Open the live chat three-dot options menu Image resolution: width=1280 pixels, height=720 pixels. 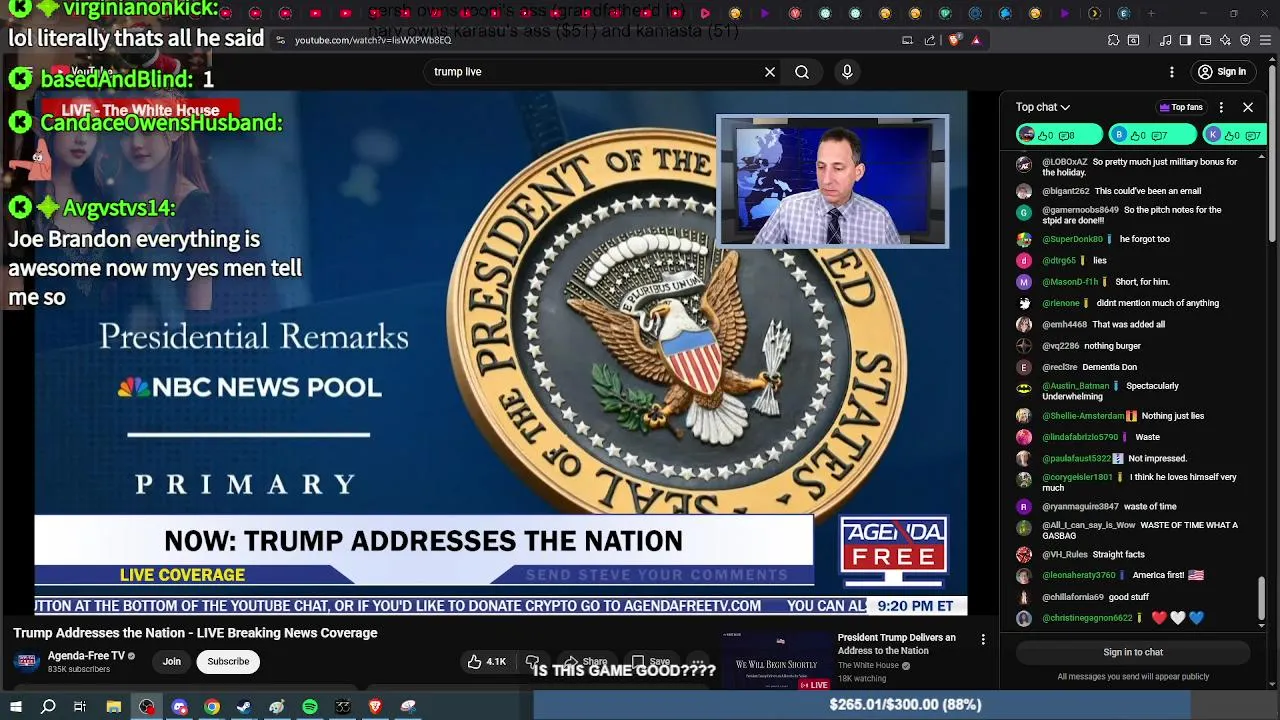pos(1221,107)
